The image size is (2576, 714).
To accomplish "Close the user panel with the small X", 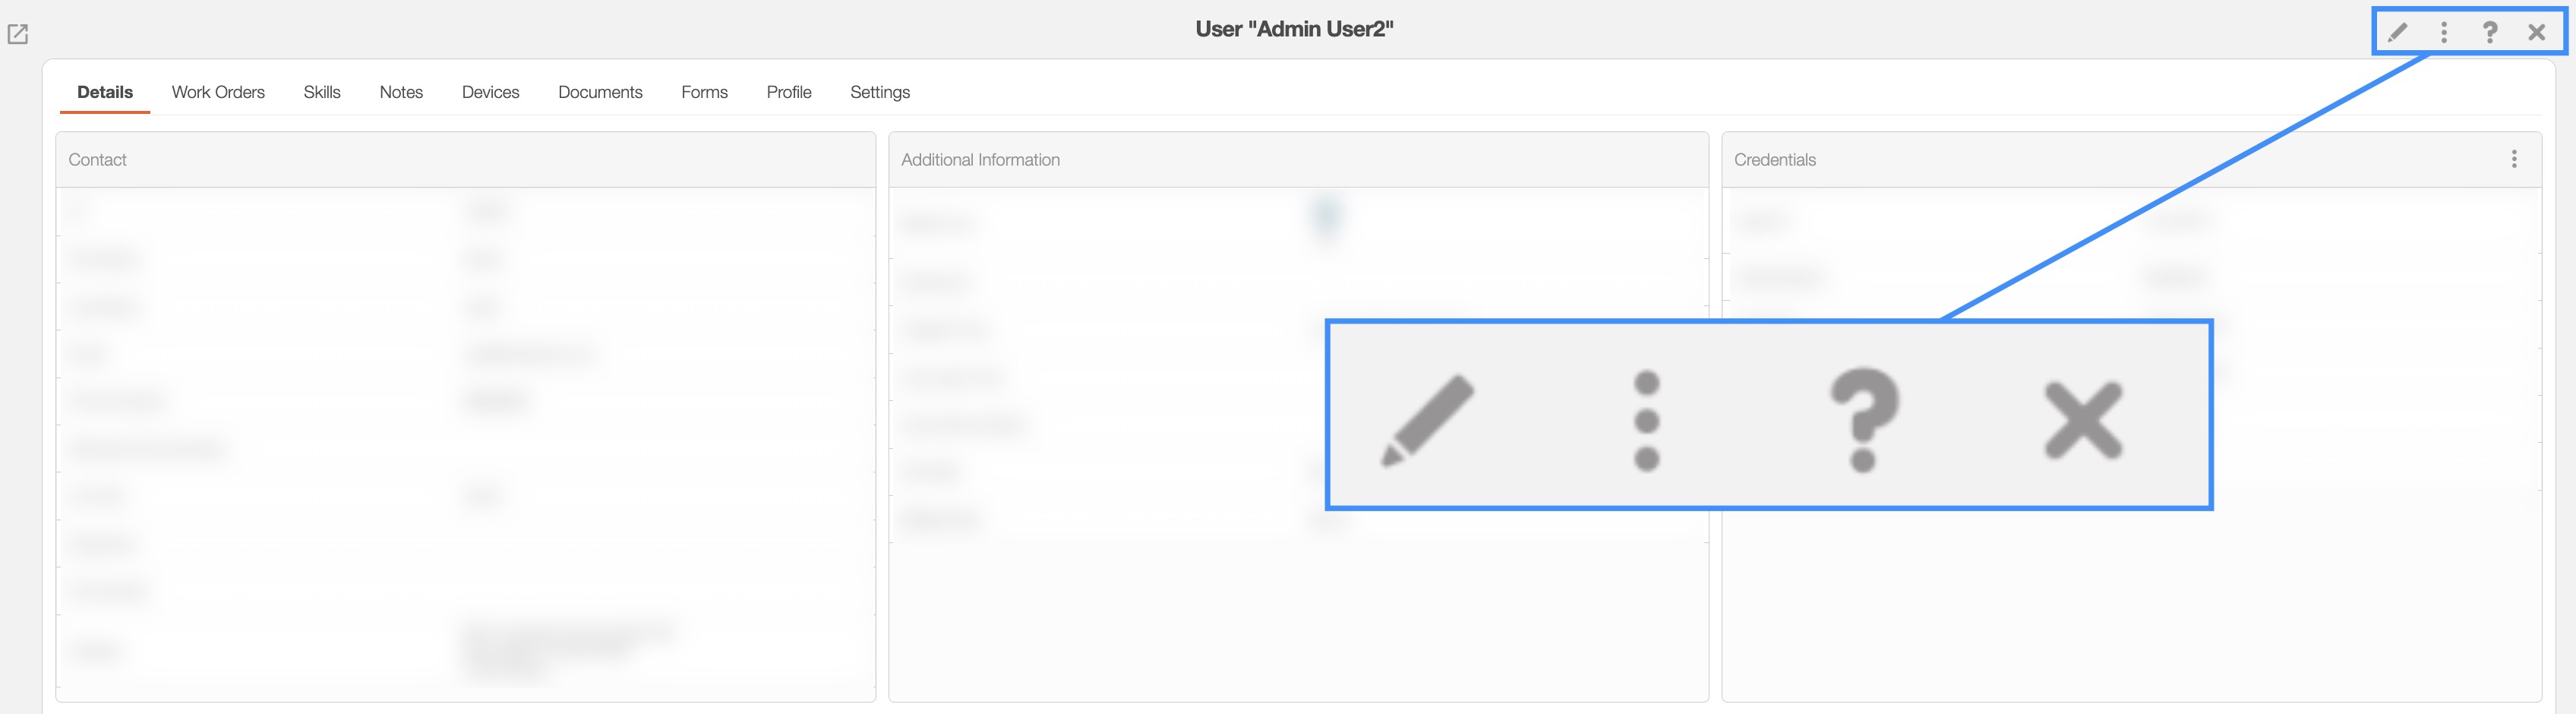I will pyautogui.click(x=2537, y=32).
